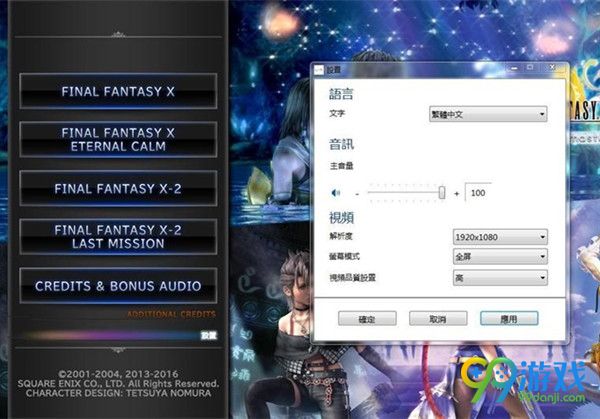
Task: Click the ADDITIONAL CREDITS link
Action: click(171, 314)
